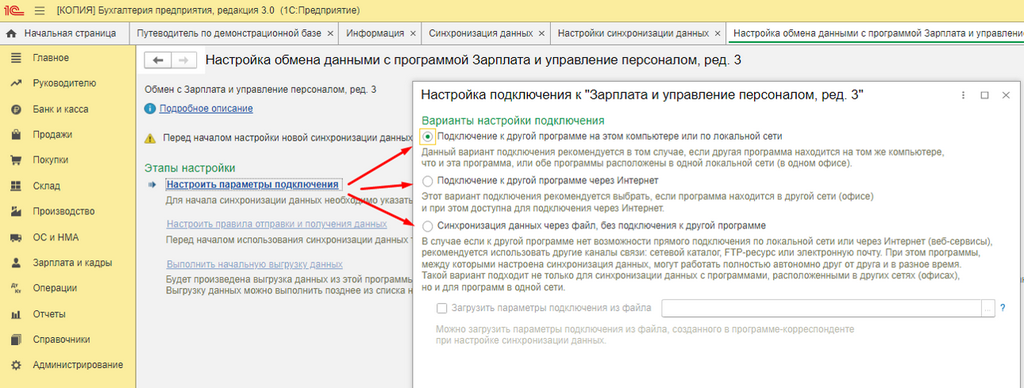Click the Обмен с Зарплата и управление персоналом text

coord(261,89)
